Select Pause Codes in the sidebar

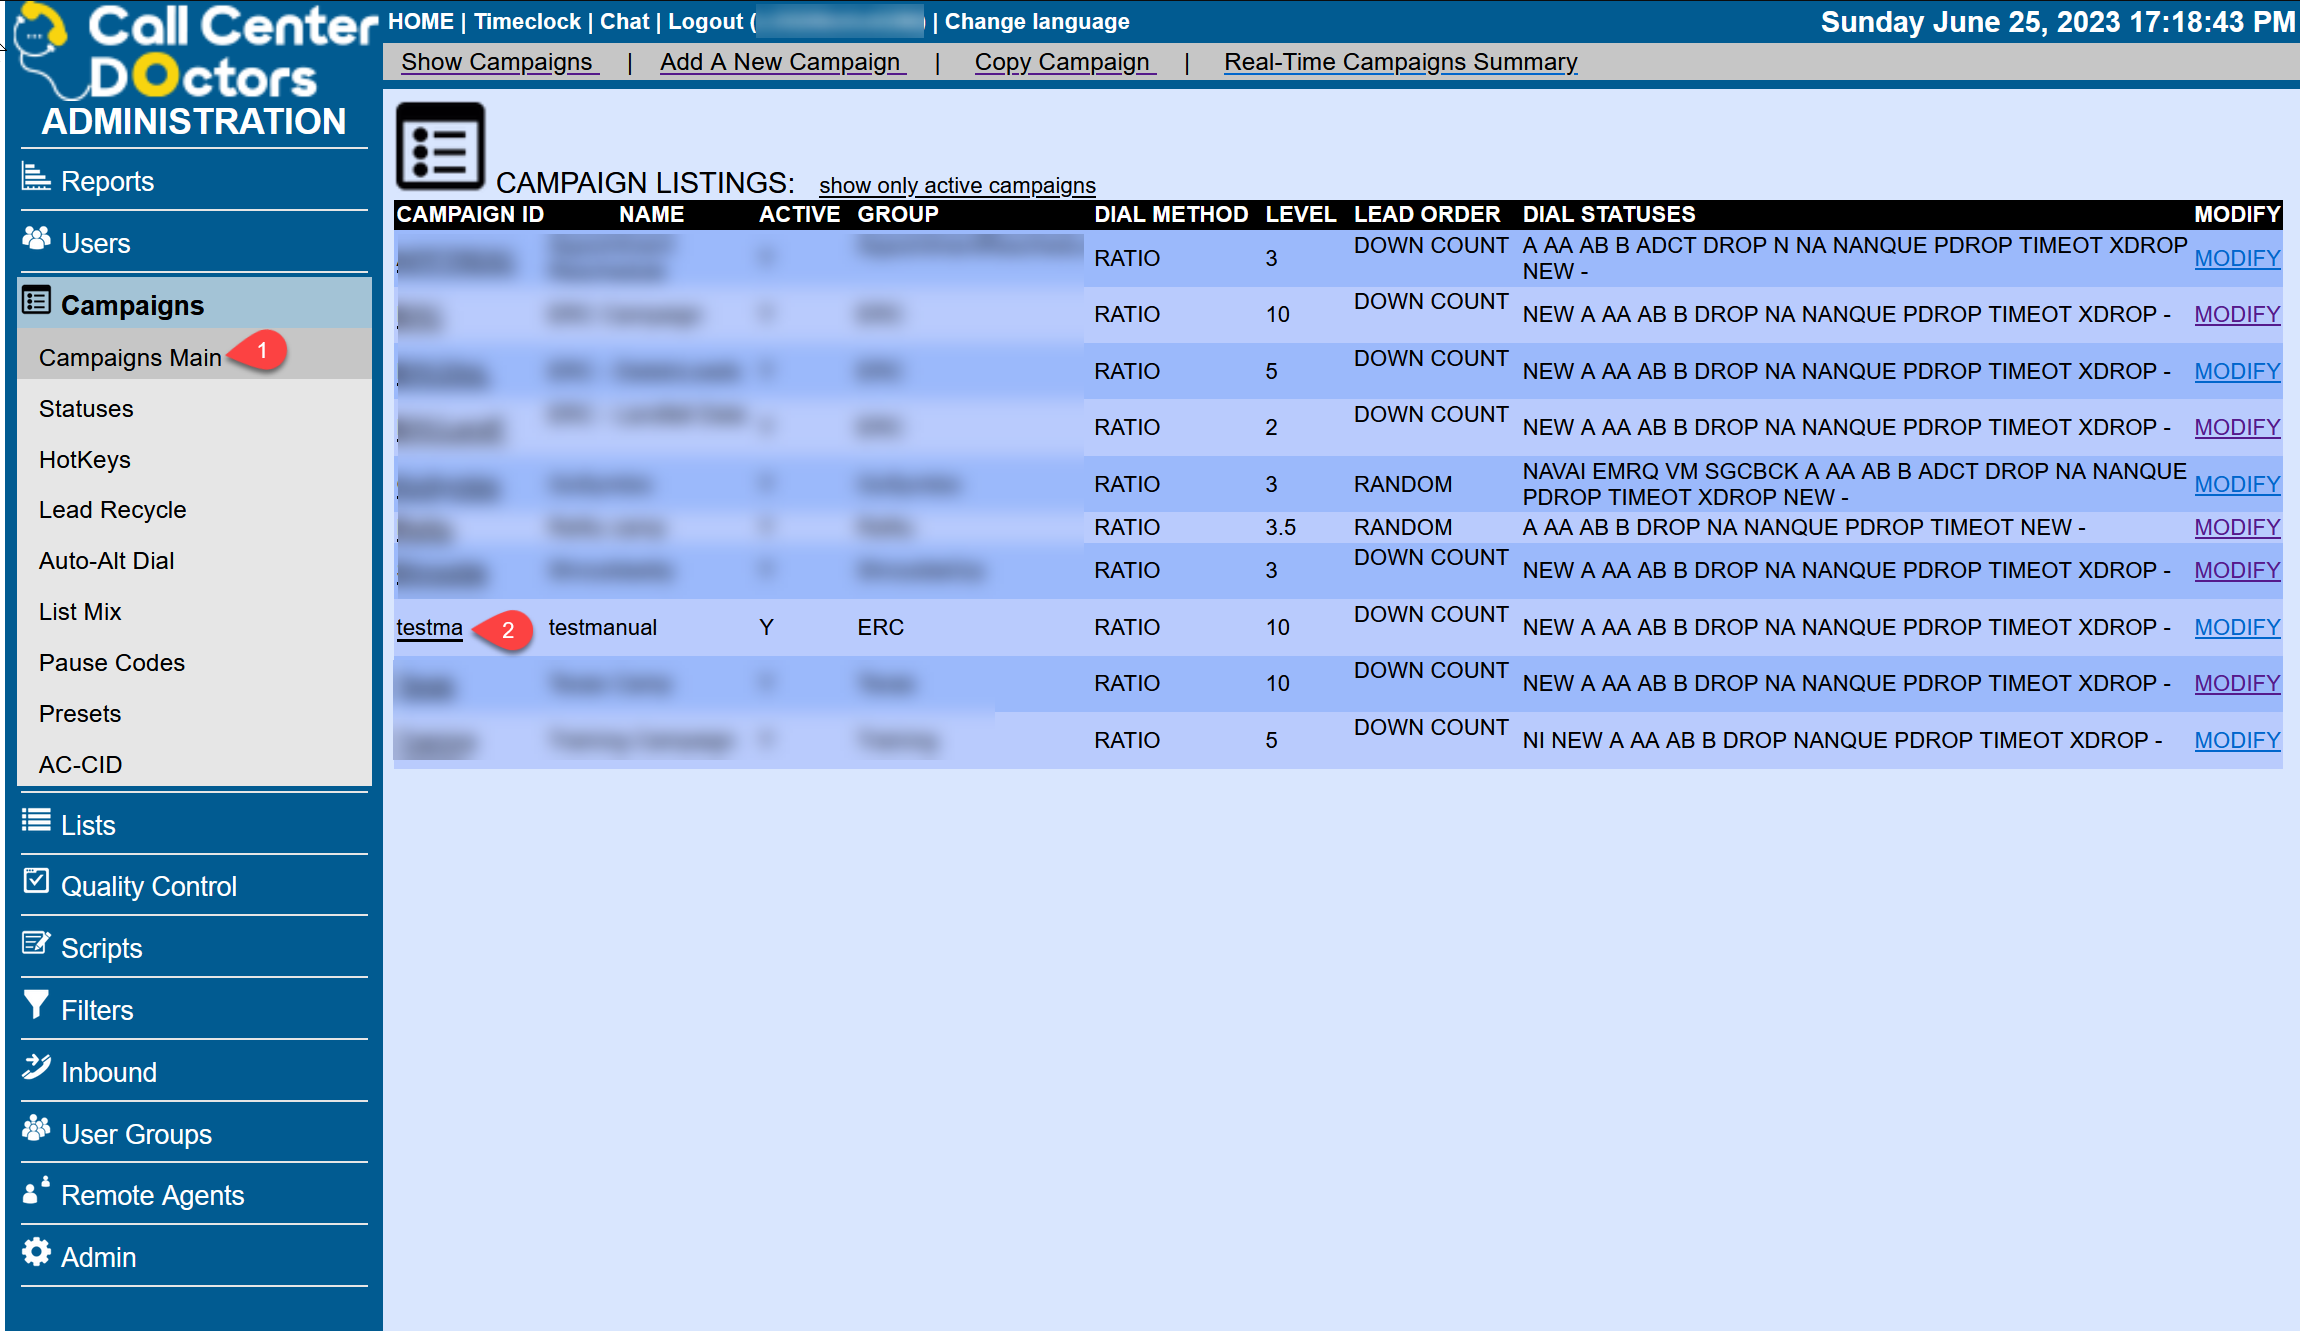click(x=111, y=663)
